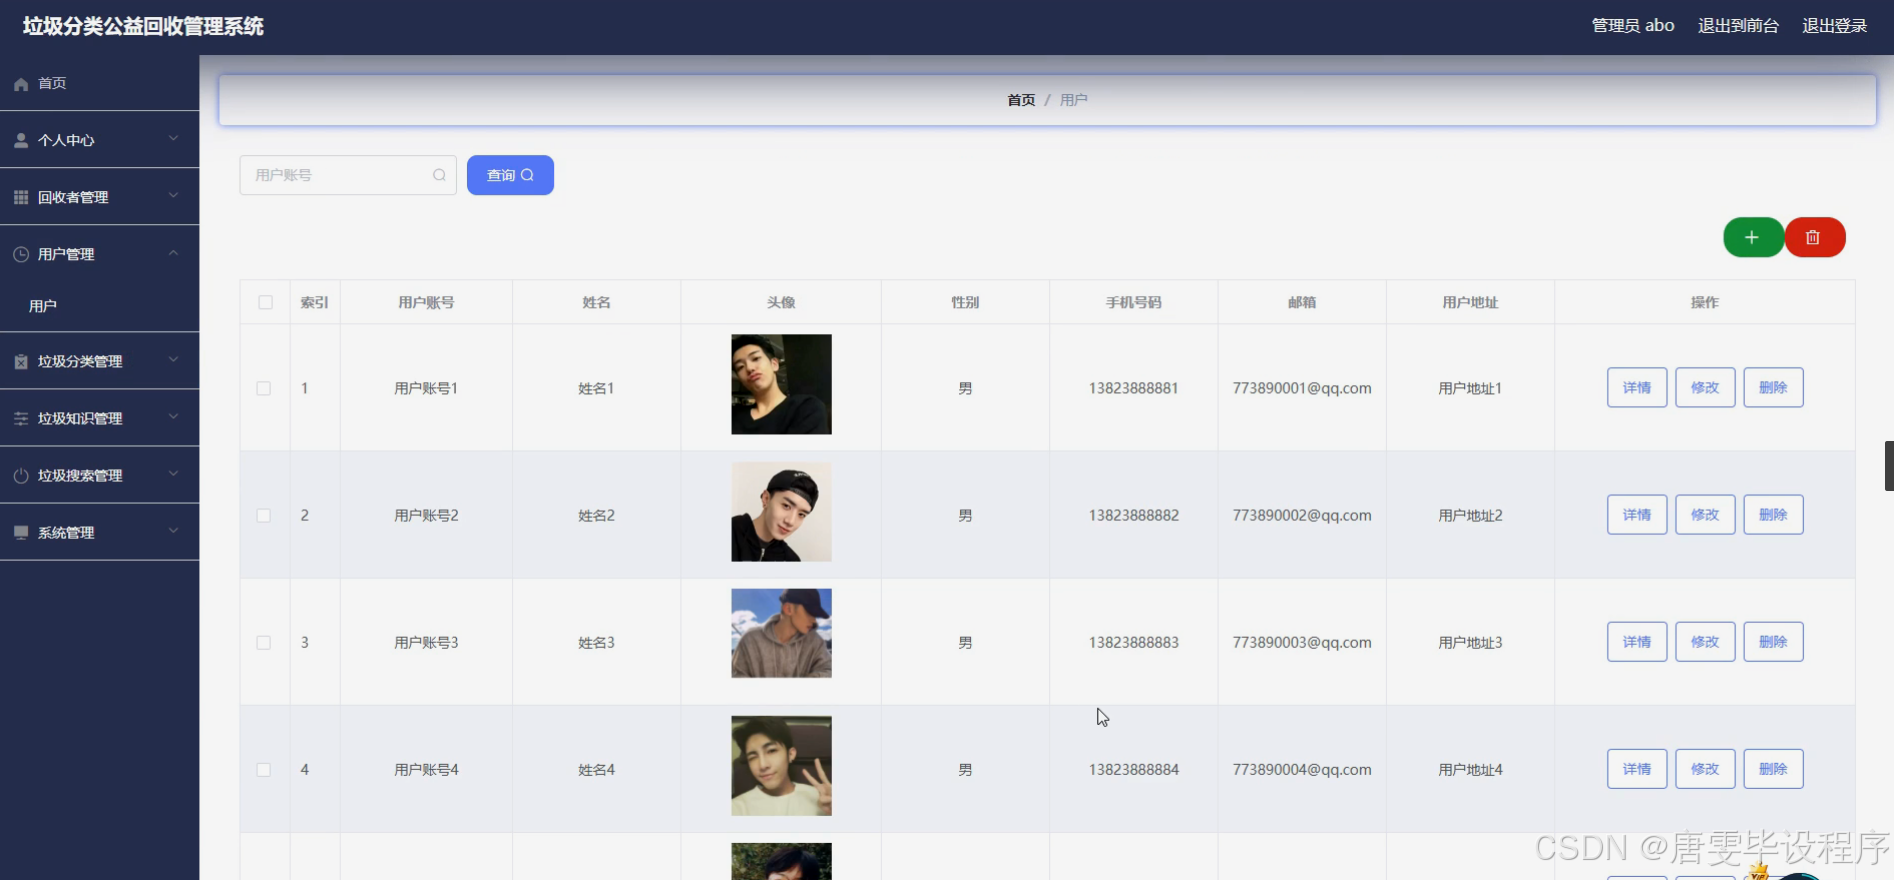Click the magnifier icon in search field
Image resolution: width=1894 pixels, height=880 pixels.
tap(439, 175)
